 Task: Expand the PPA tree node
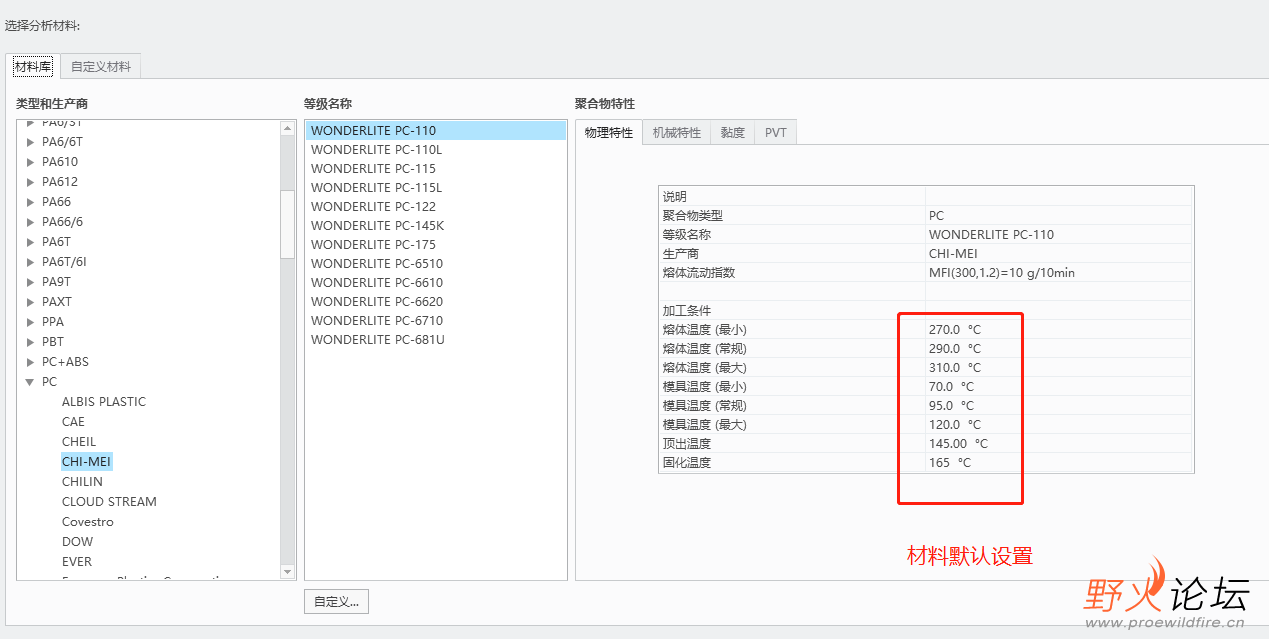pyautogui.click(x=30, y=322)
